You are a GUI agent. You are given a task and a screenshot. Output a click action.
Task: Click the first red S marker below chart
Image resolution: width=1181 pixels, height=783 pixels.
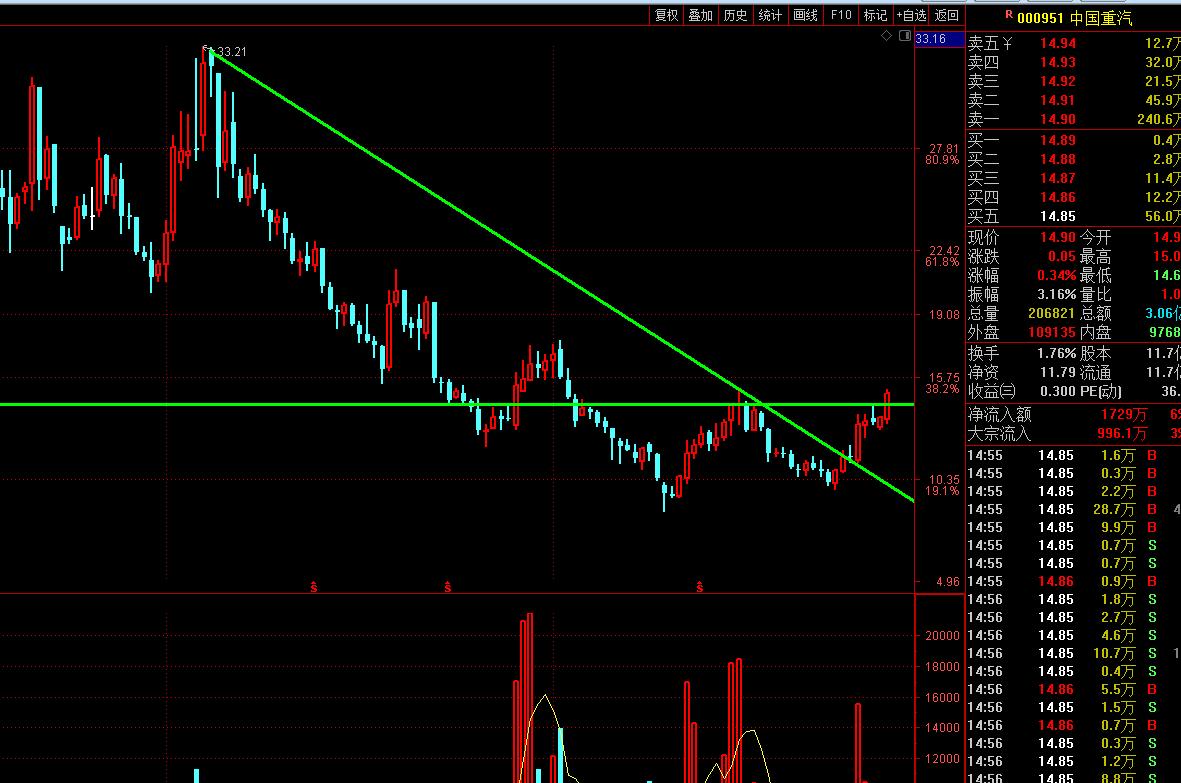point(313,587)
